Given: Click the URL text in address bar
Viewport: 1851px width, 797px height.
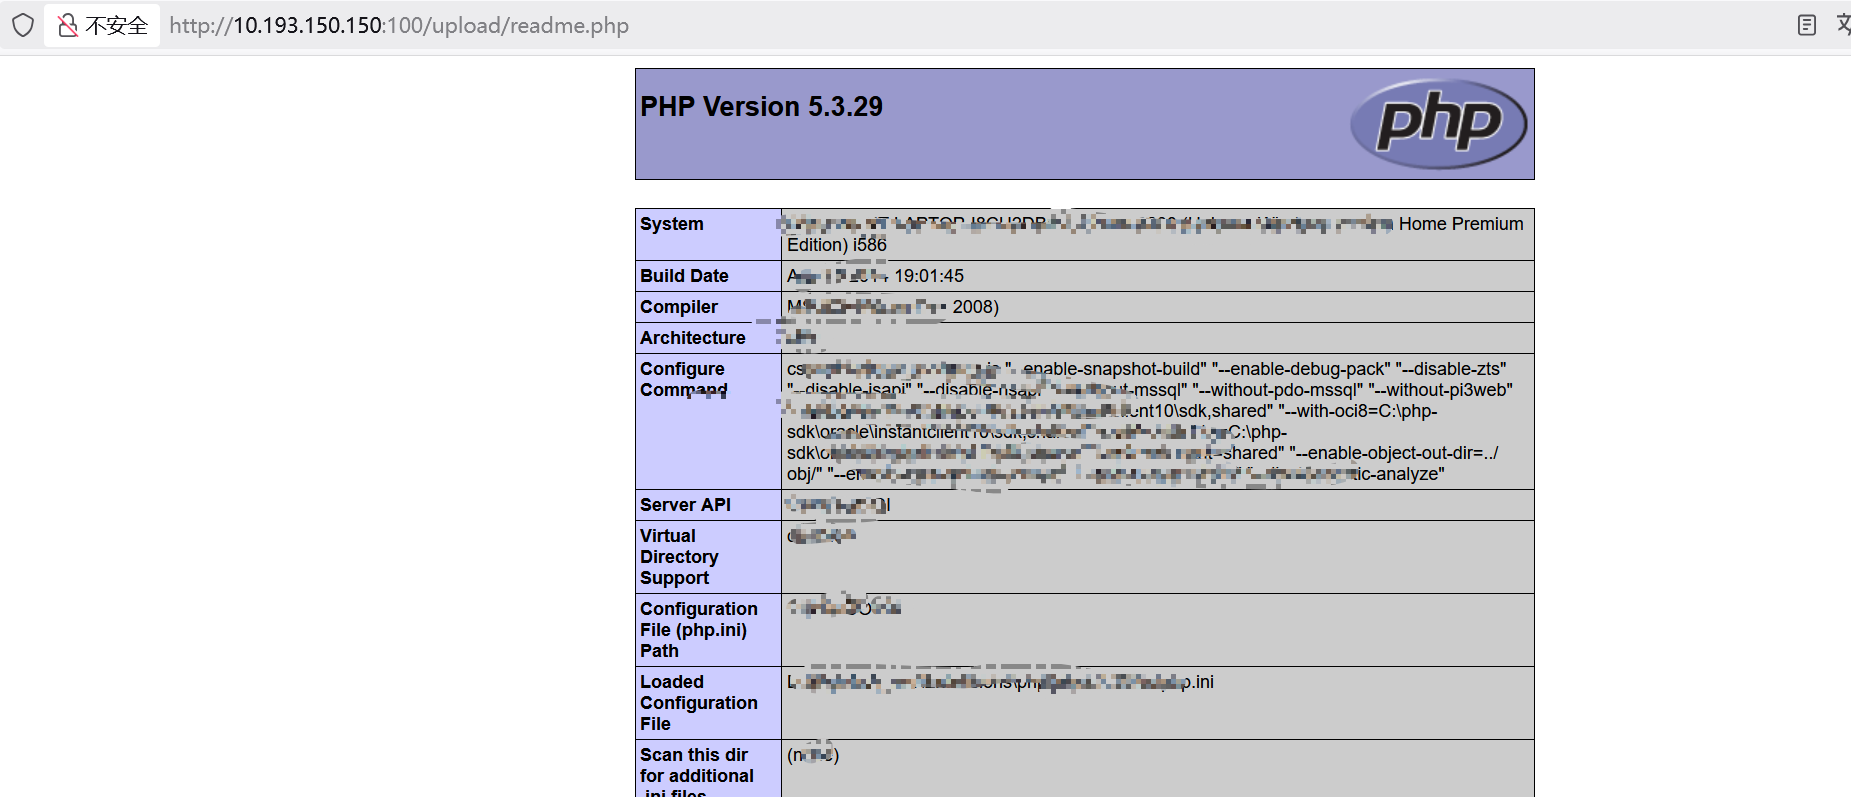Looking at the screenshot, I should click(399, 25).
